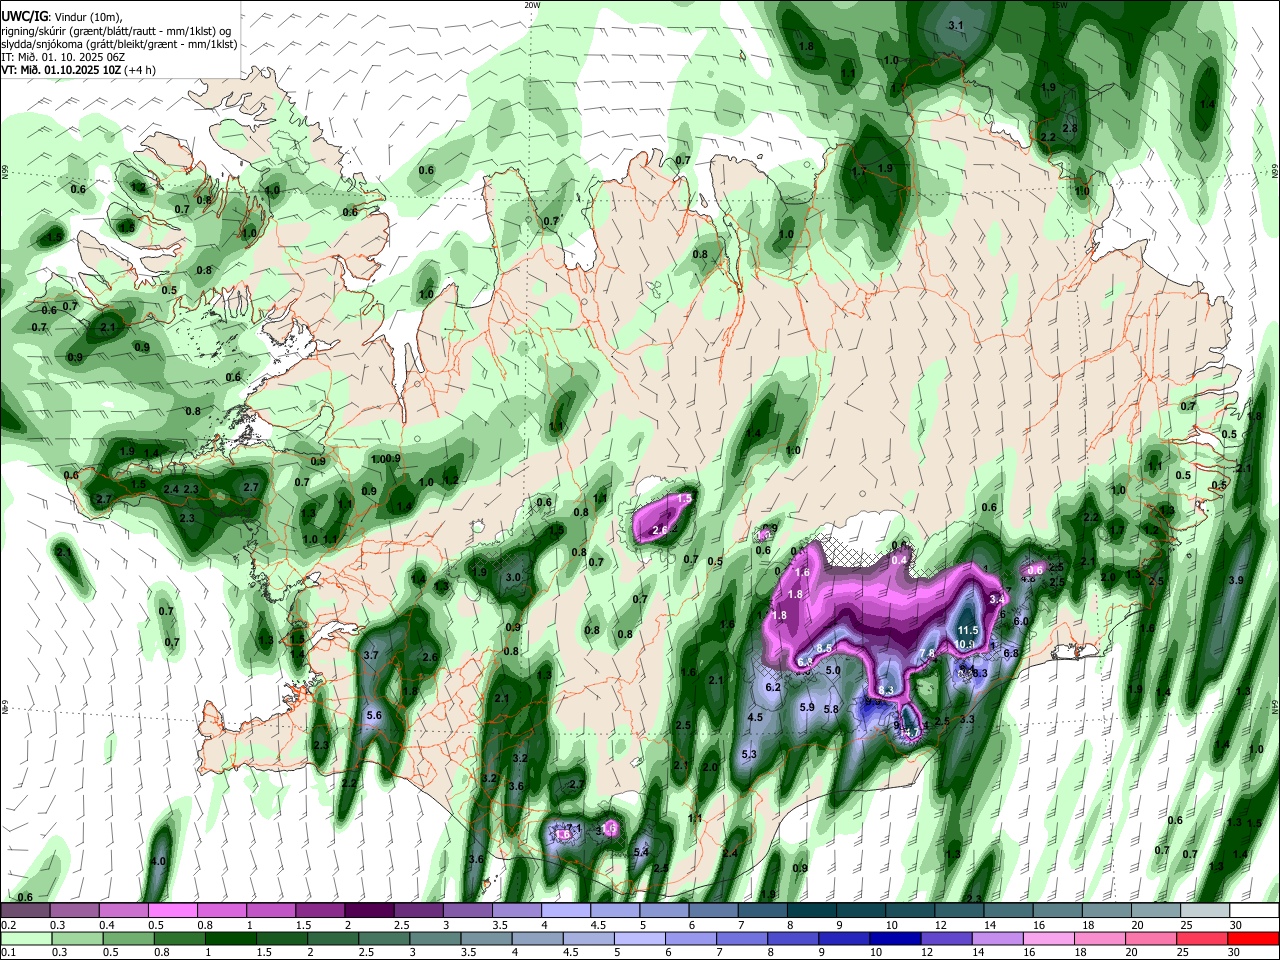
Task: Click the bright red 30 swatch ending lower legend row
Action: (x=1252, y=938)
